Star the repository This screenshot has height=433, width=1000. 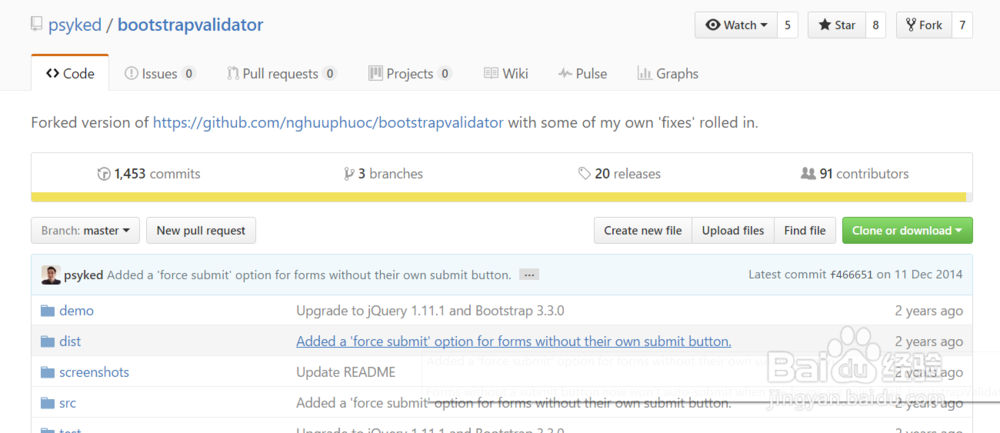click(837, 26)
